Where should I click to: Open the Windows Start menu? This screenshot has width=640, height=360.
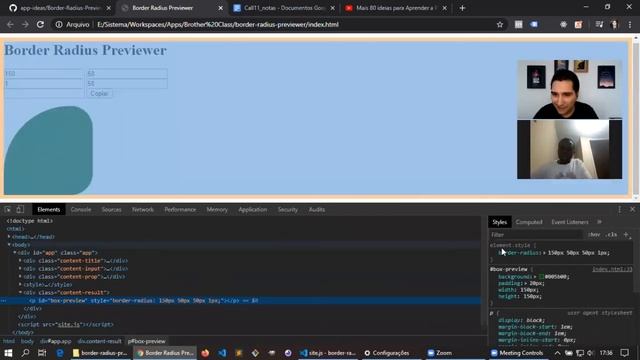(8, 353)
